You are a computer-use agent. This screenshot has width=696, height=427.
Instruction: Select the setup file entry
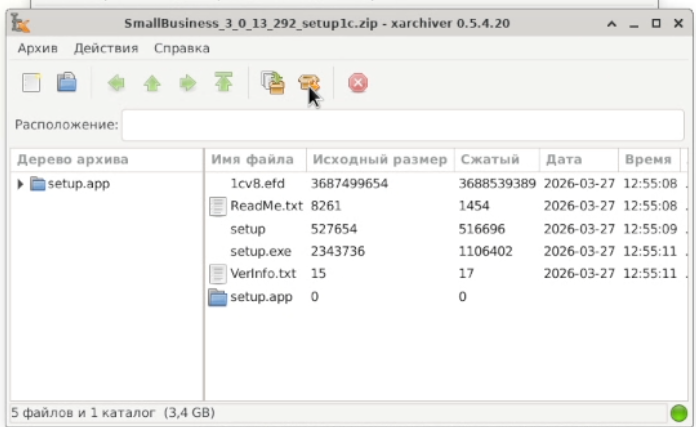click(x=248, y=229)
